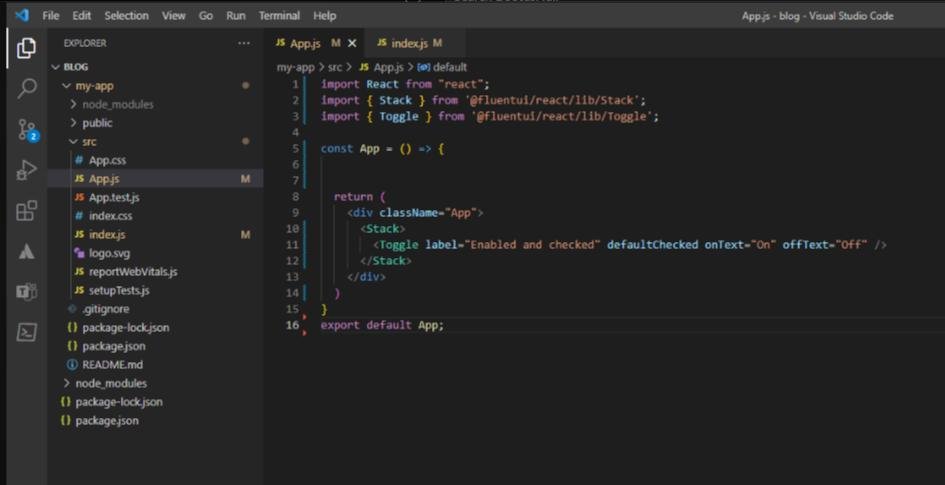
Task: Open App.test.js in the explorer
Action: pos(114,197)
